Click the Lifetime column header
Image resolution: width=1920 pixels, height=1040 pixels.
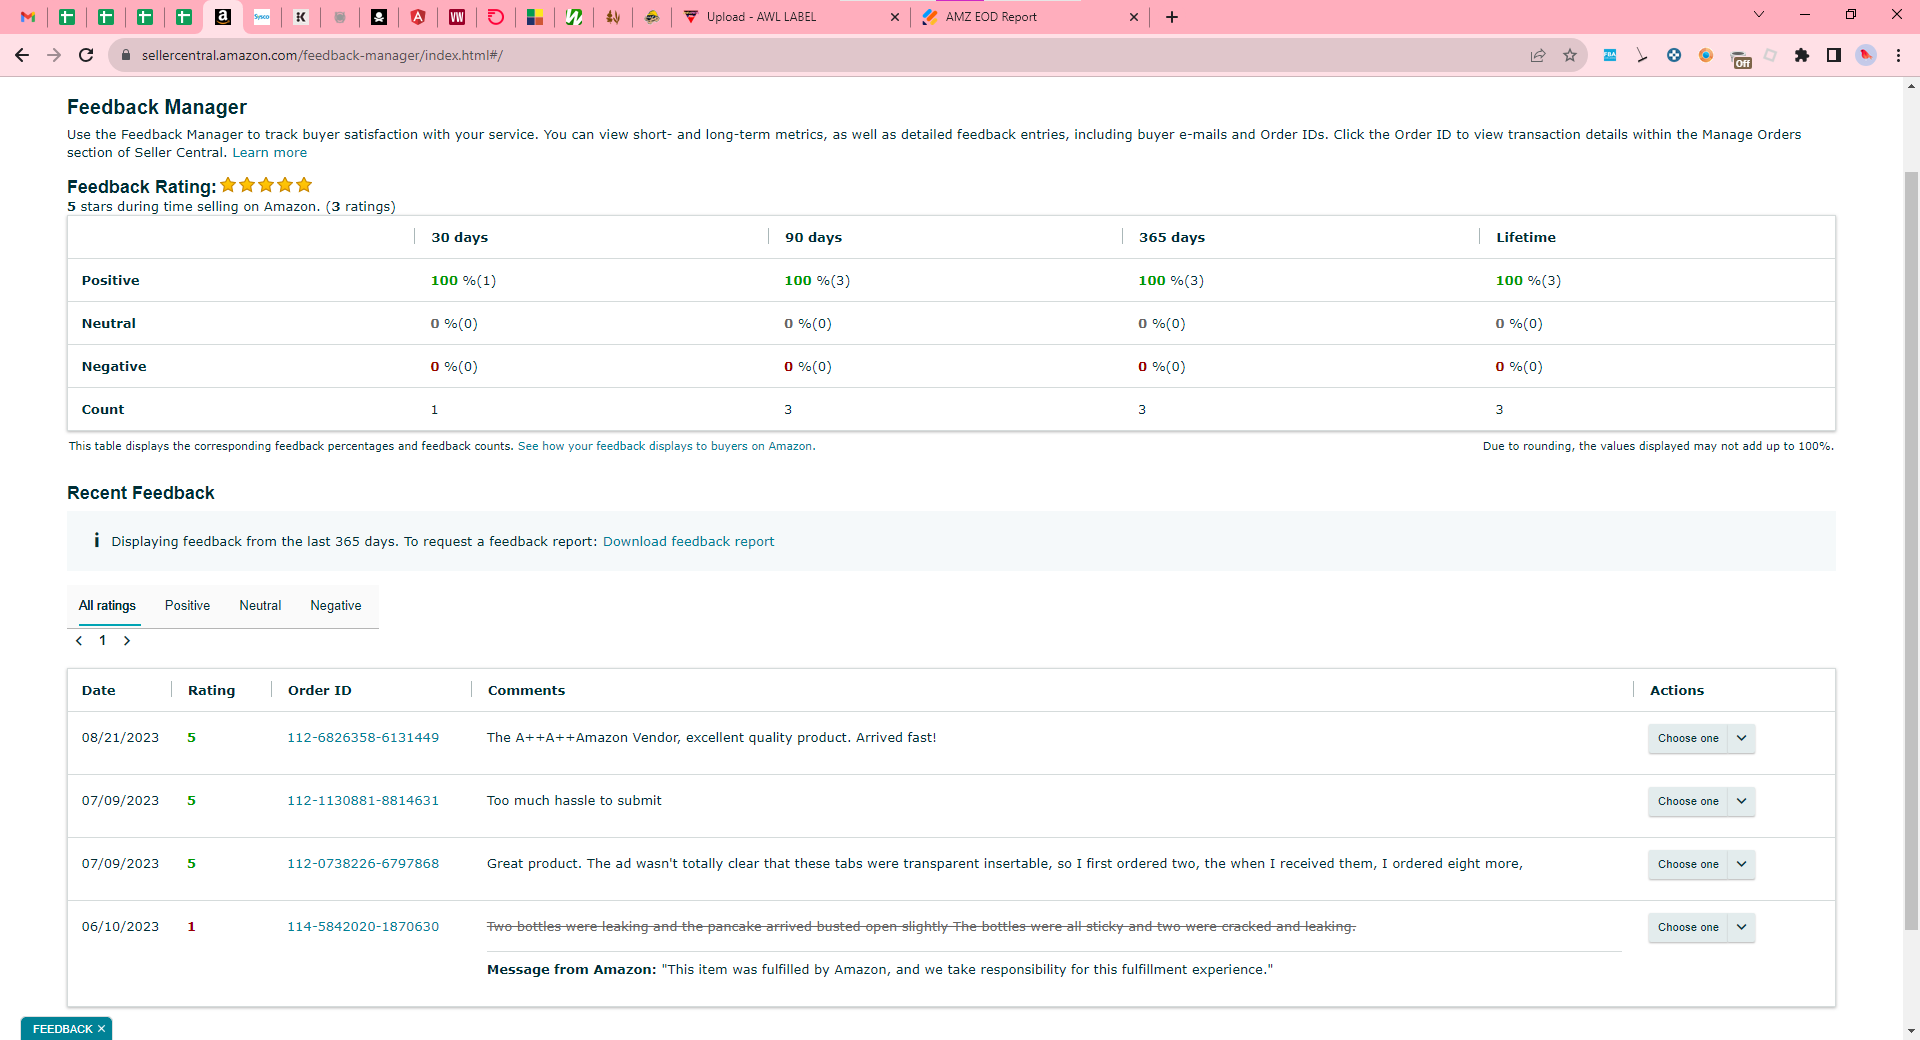(x=1526, y=238)
